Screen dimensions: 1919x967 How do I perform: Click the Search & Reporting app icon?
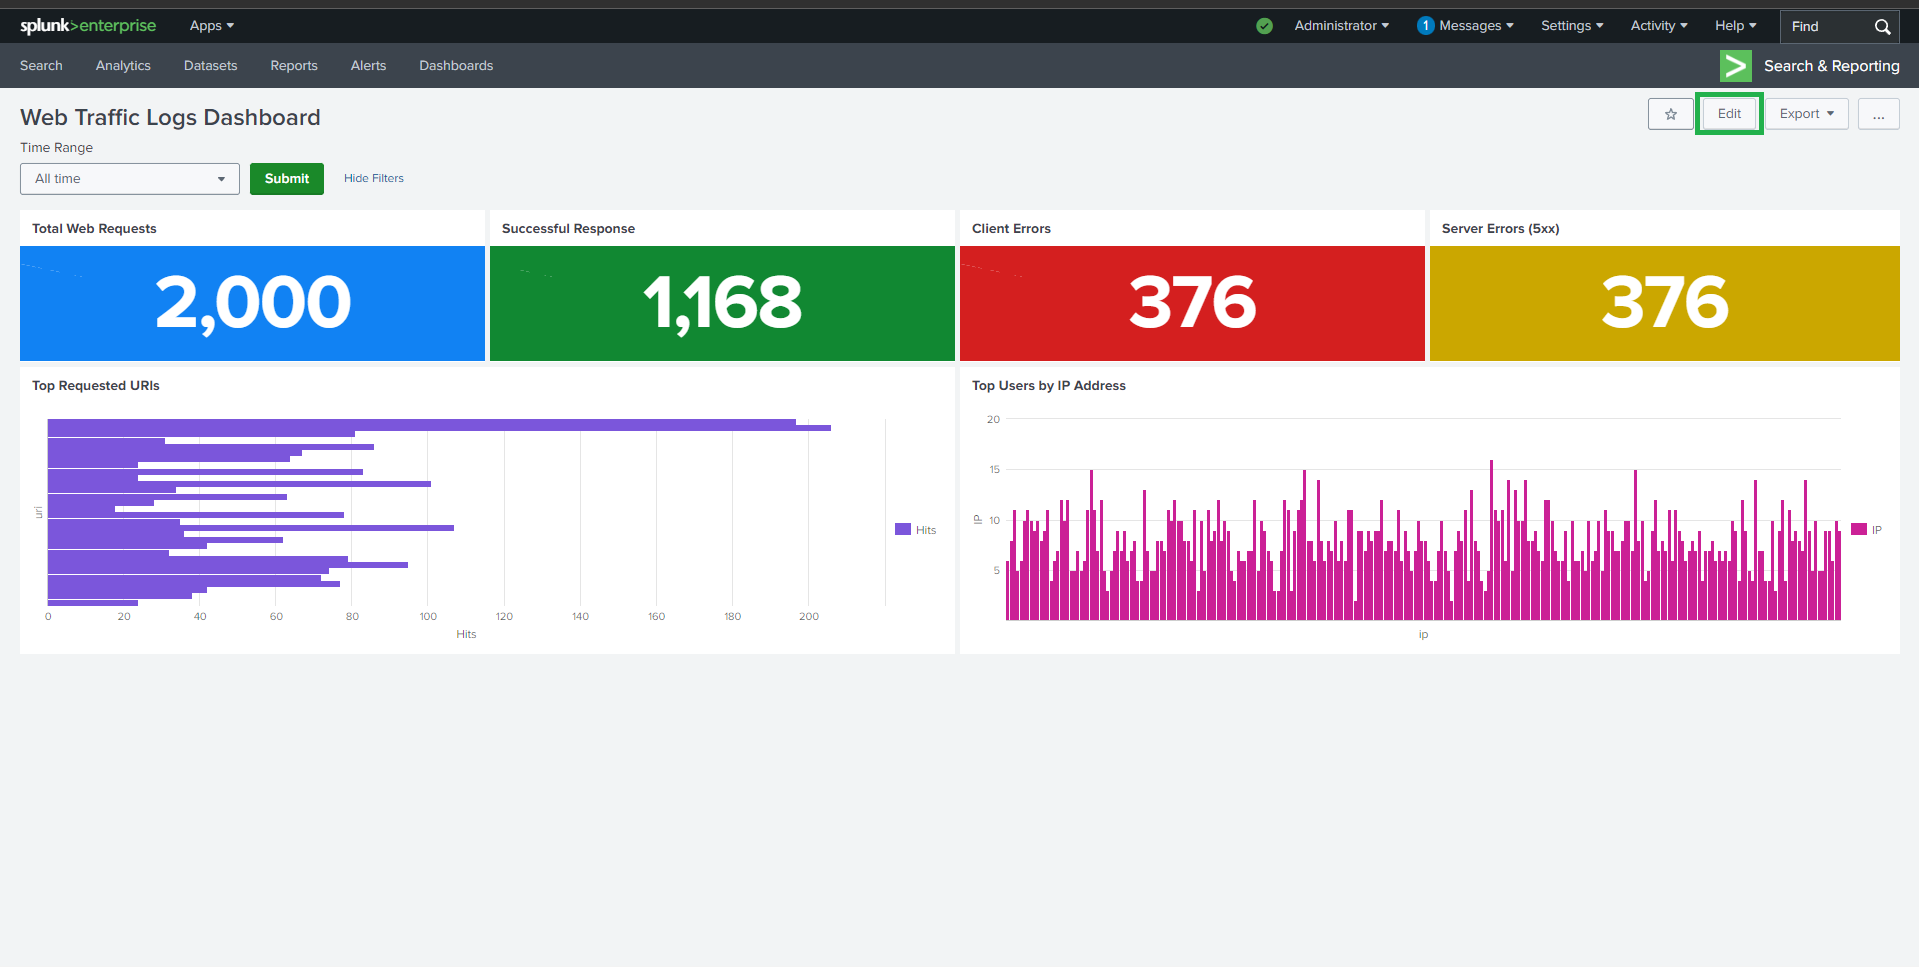coord(1735,66)
